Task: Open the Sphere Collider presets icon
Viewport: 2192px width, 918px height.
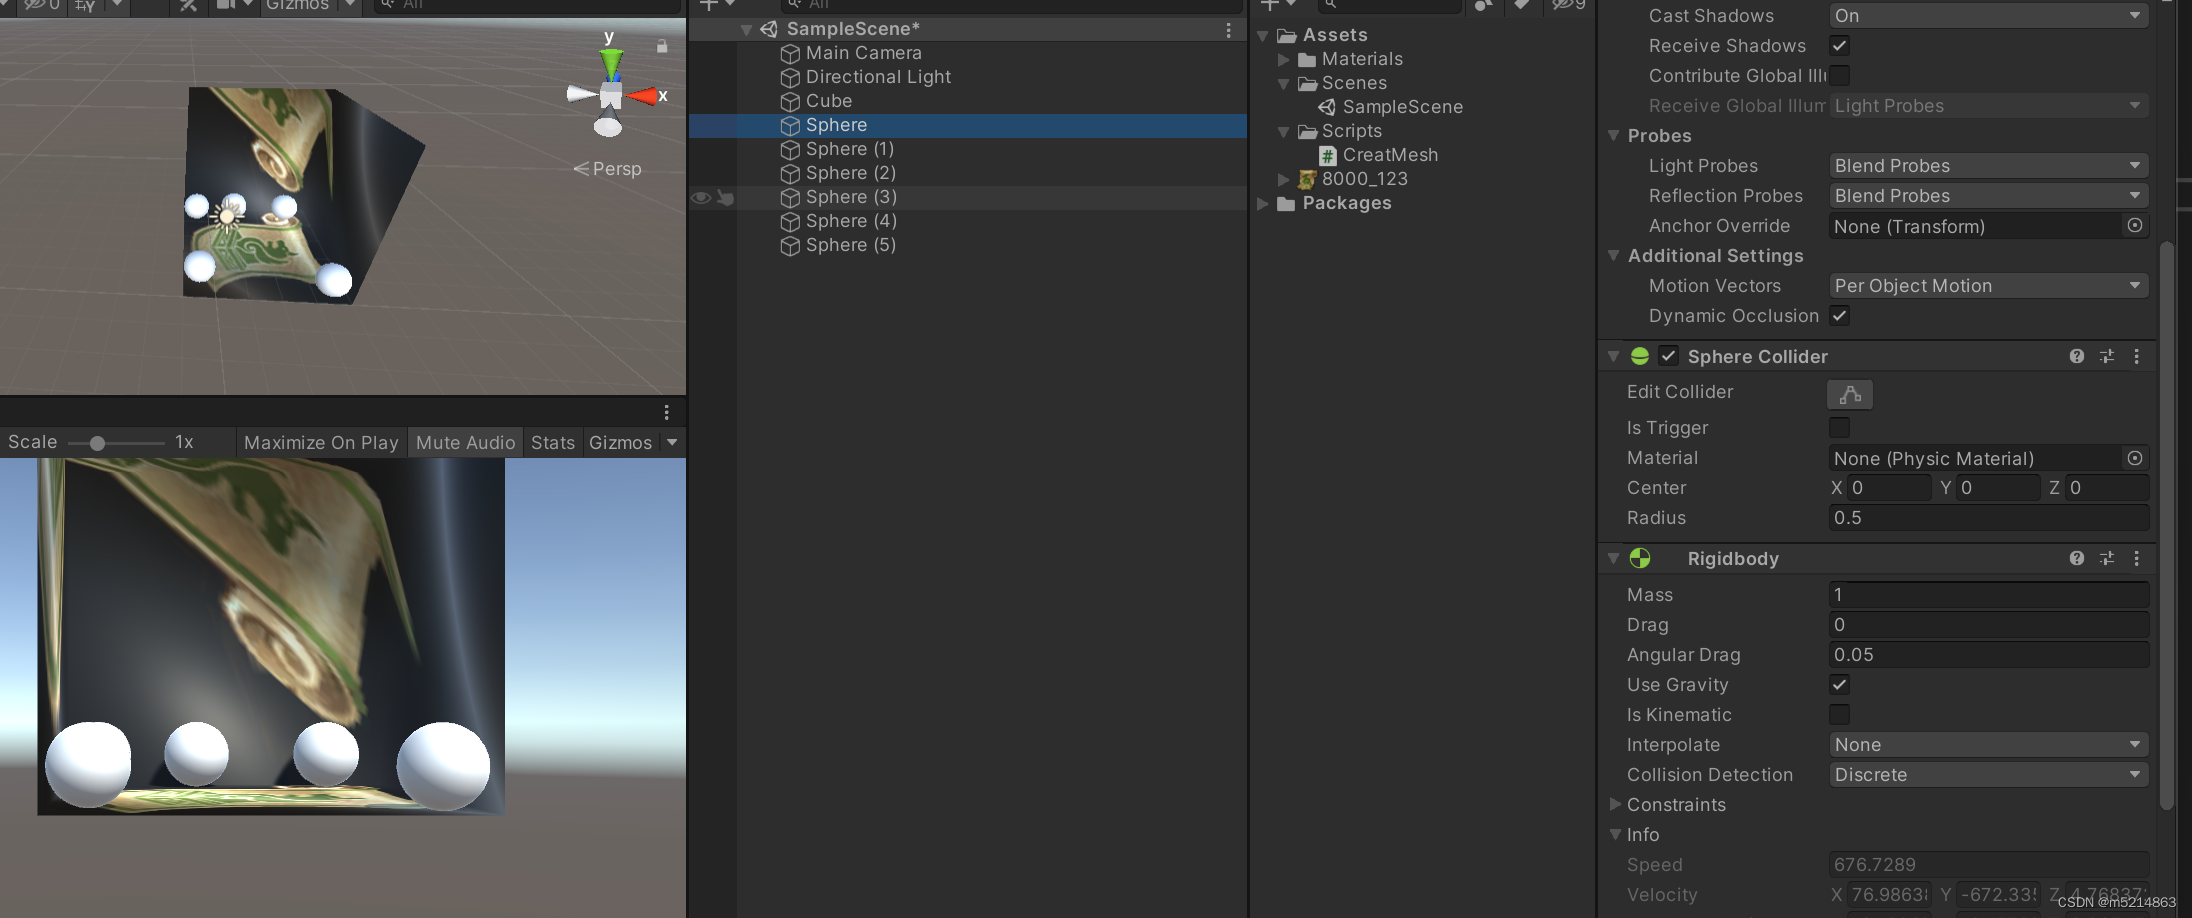Action: [x=2107, y=356]
